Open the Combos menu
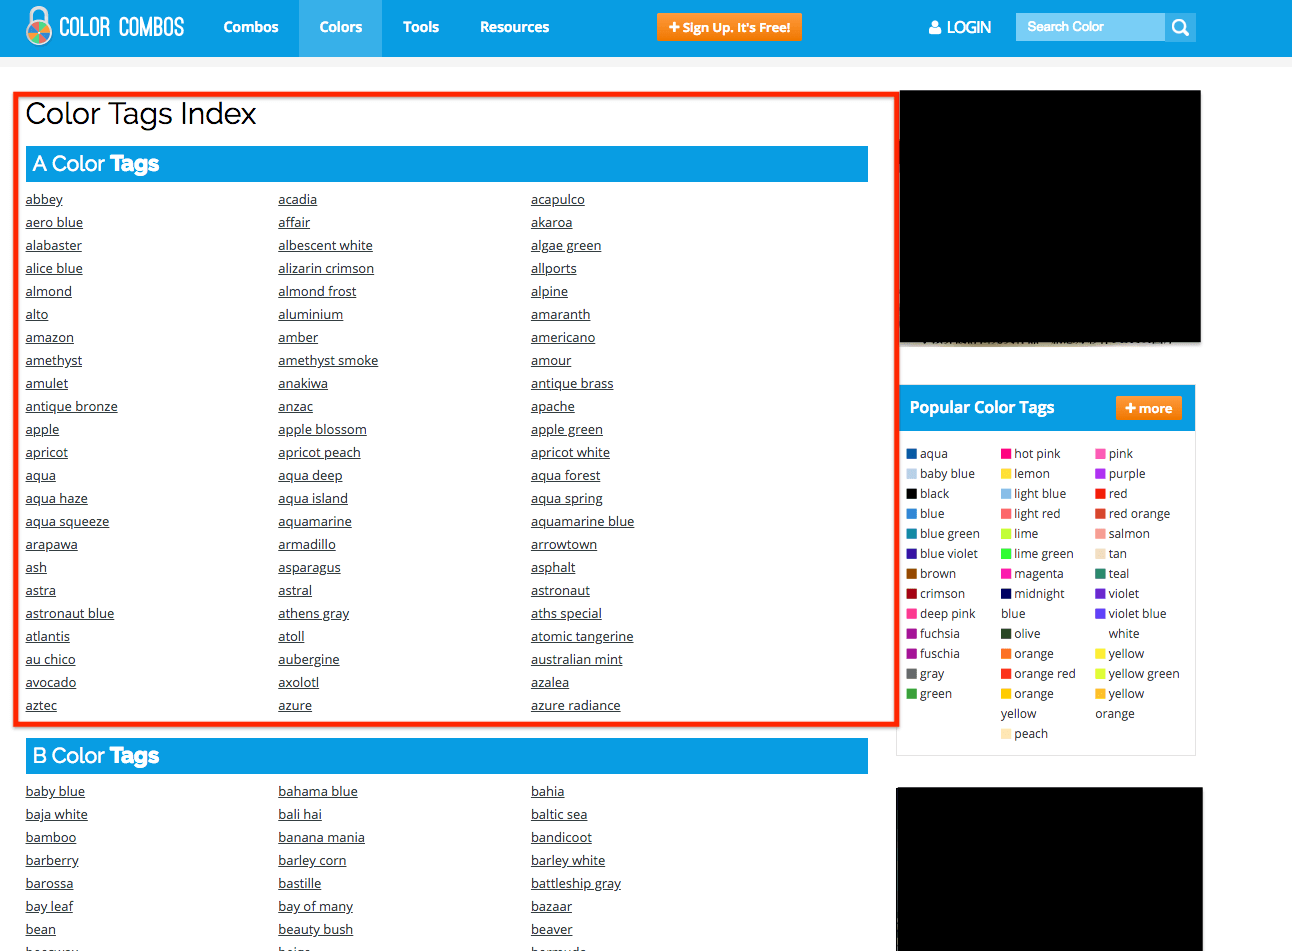Screen dimensions: 1292x951 [251, 27]
